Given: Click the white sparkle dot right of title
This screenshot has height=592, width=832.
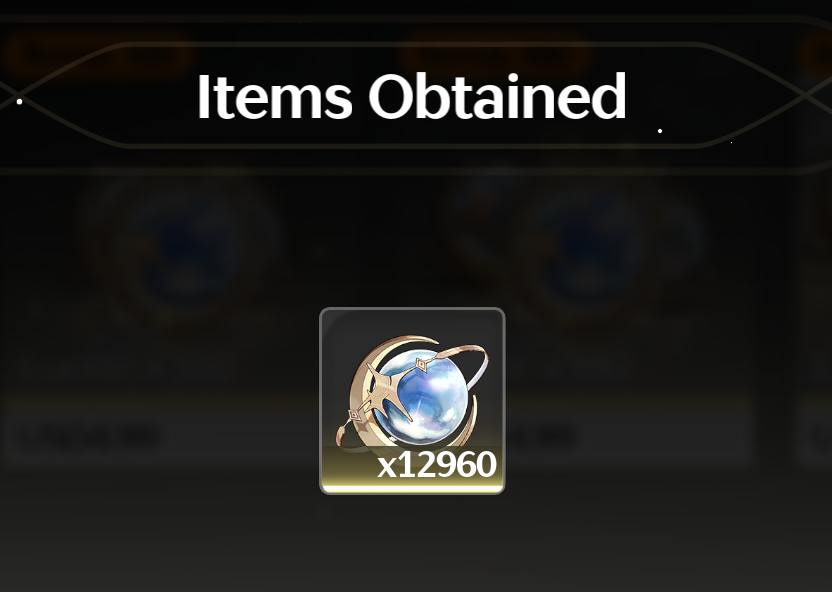Looking at the screenshot, I should (x=660, y=130).
